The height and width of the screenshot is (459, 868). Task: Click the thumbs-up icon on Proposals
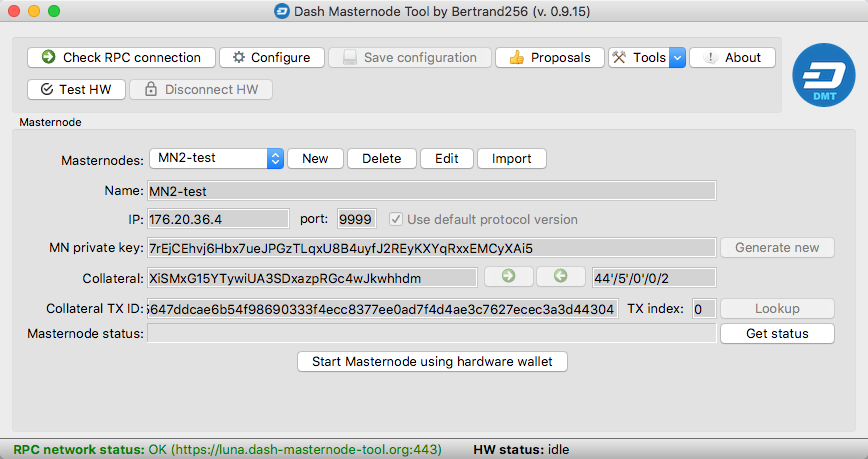(516, 57)
